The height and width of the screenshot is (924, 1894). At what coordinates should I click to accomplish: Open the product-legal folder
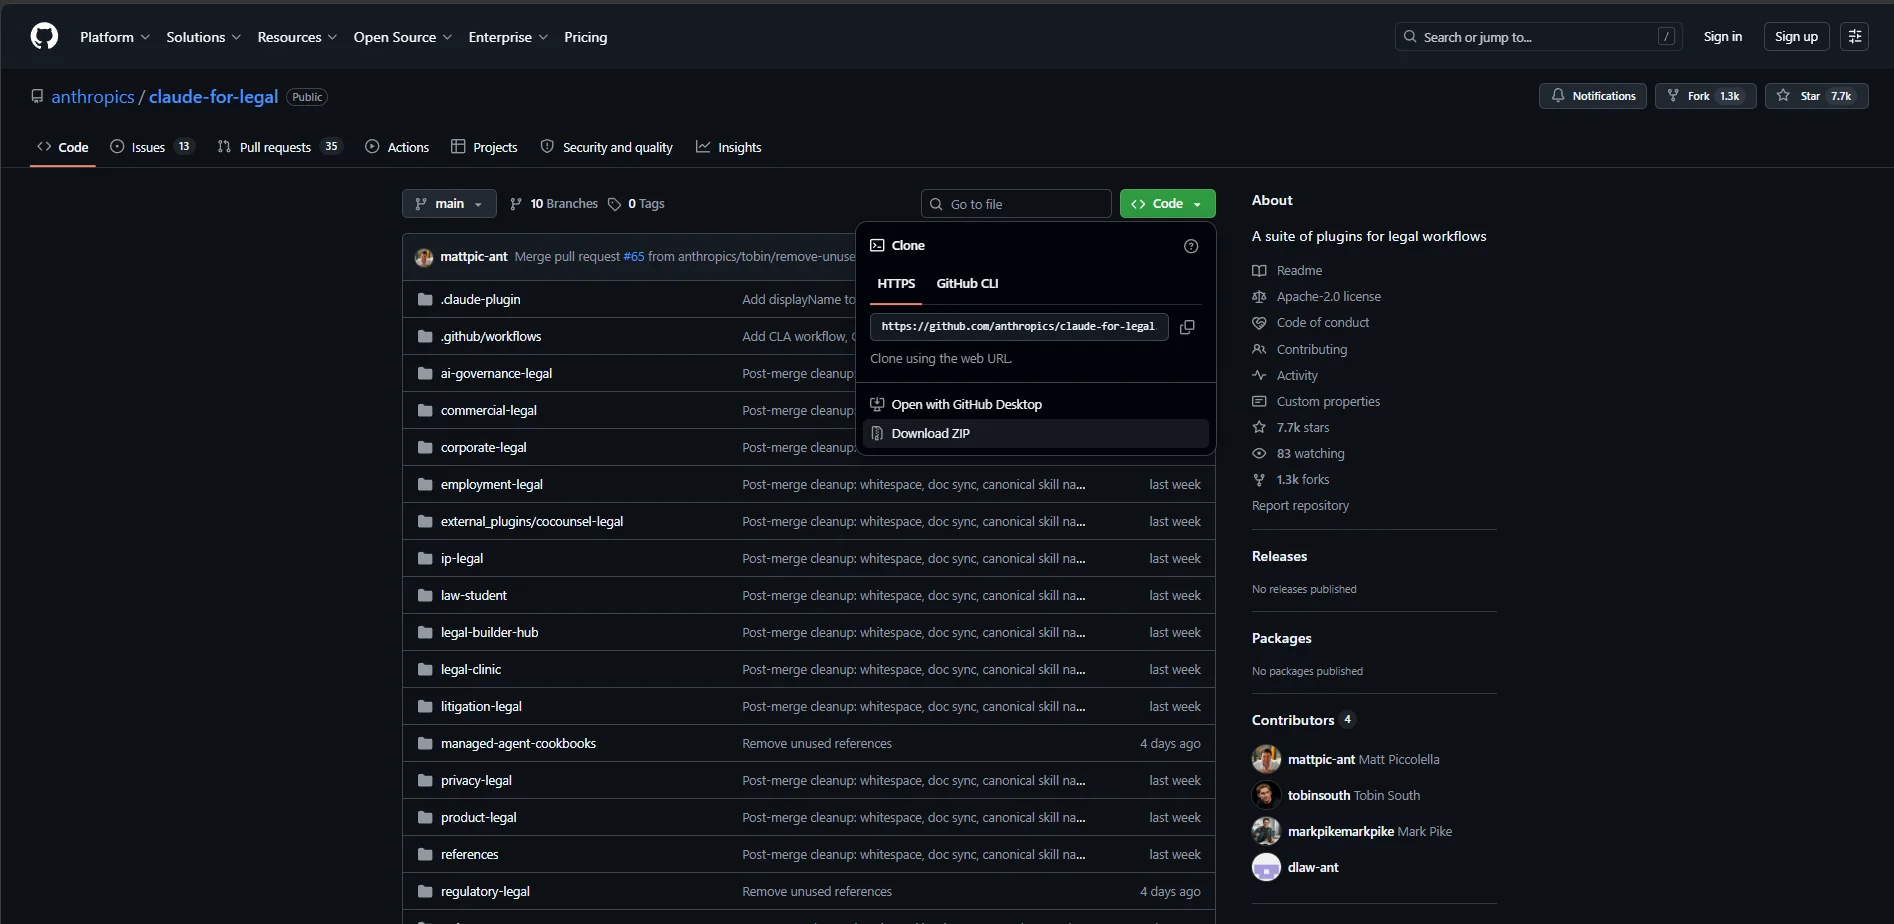click(479, 817)
